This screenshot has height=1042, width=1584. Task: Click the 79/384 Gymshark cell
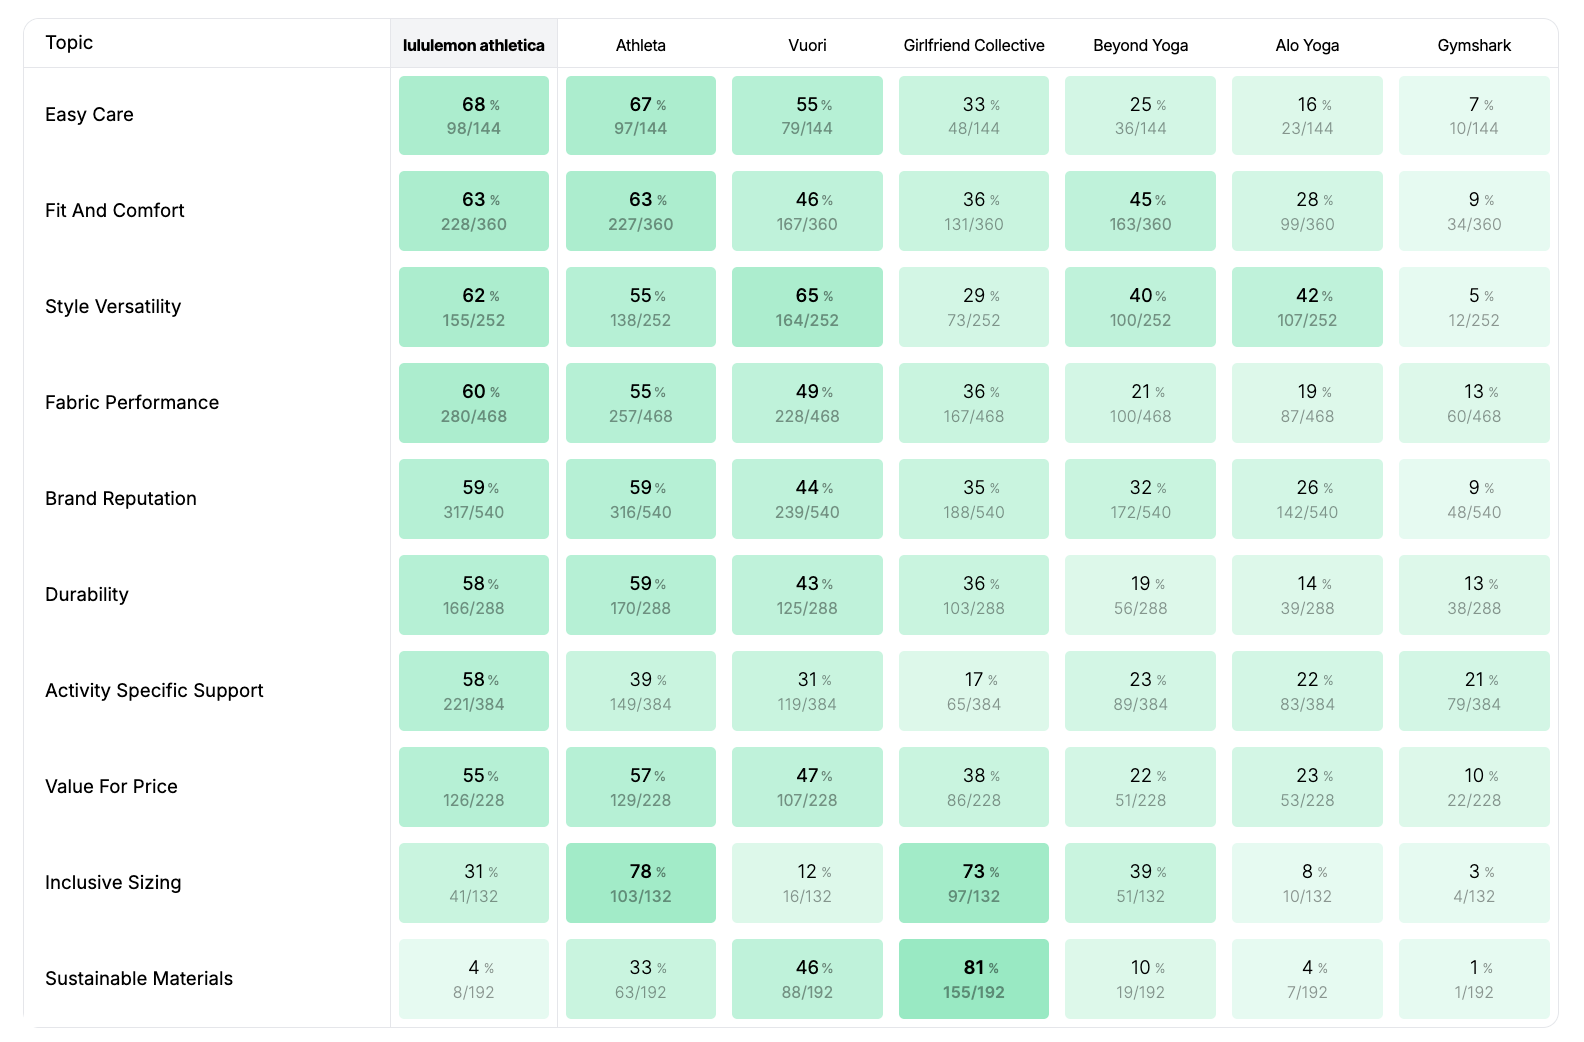pos(1474,691)
